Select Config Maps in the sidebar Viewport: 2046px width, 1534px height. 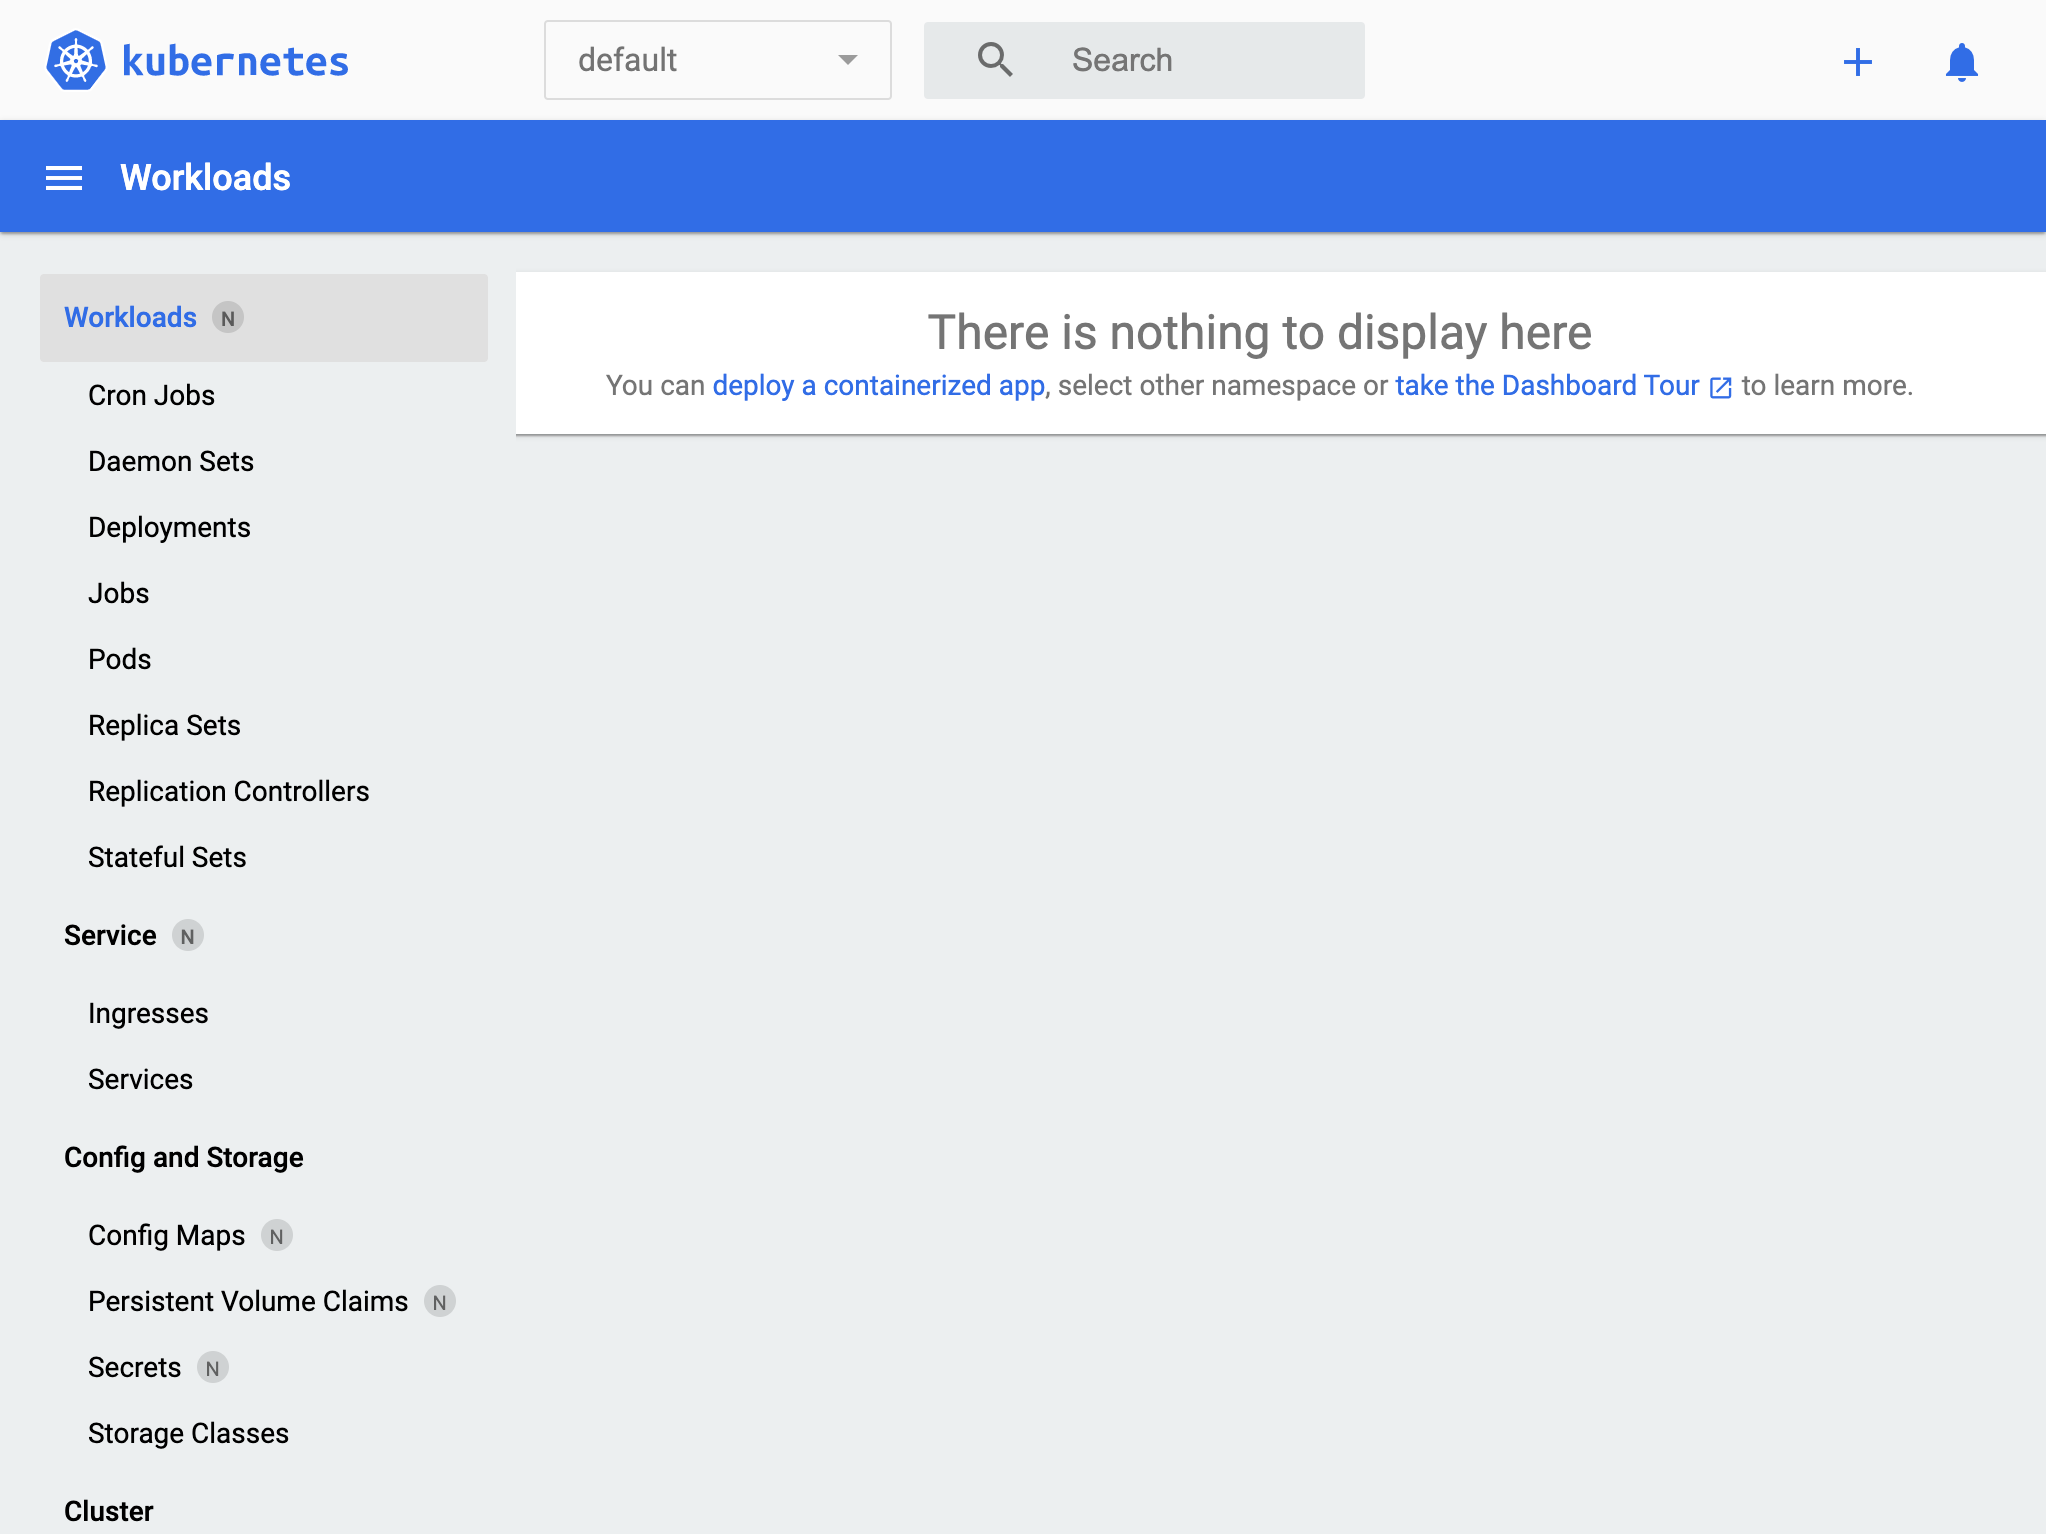click(x=166, y=1236)
